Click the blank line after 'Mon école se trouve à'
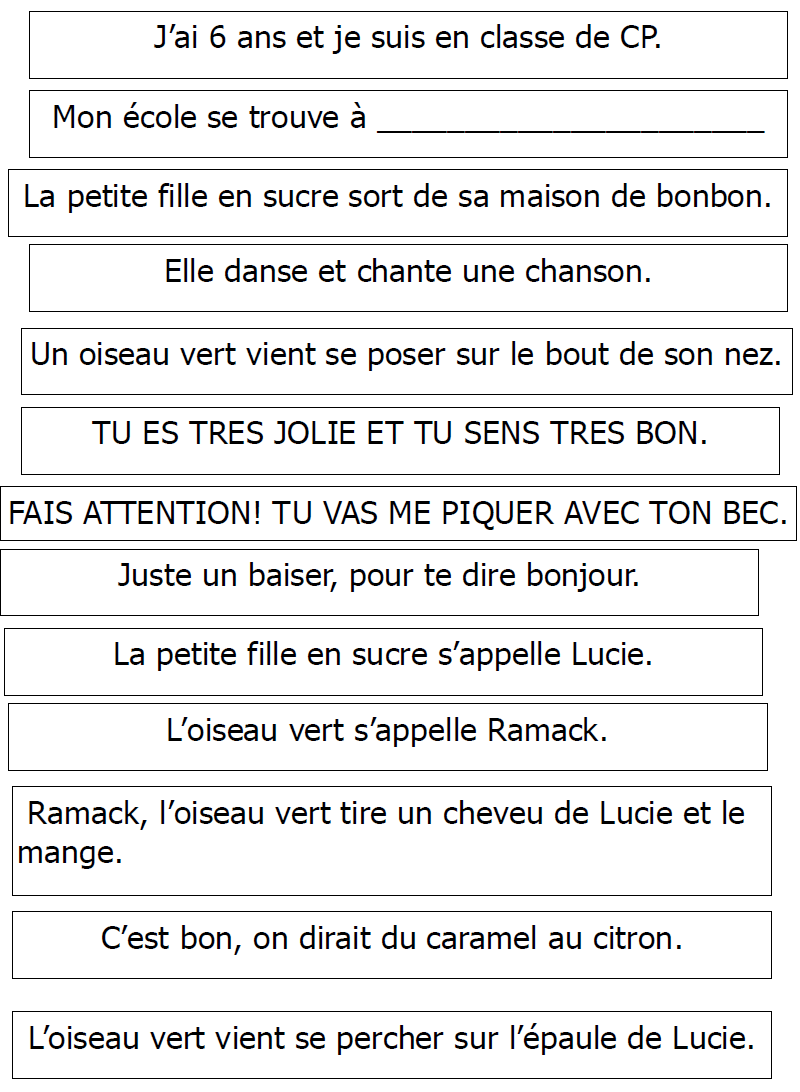800x1092 pixels. pos(570,122)
